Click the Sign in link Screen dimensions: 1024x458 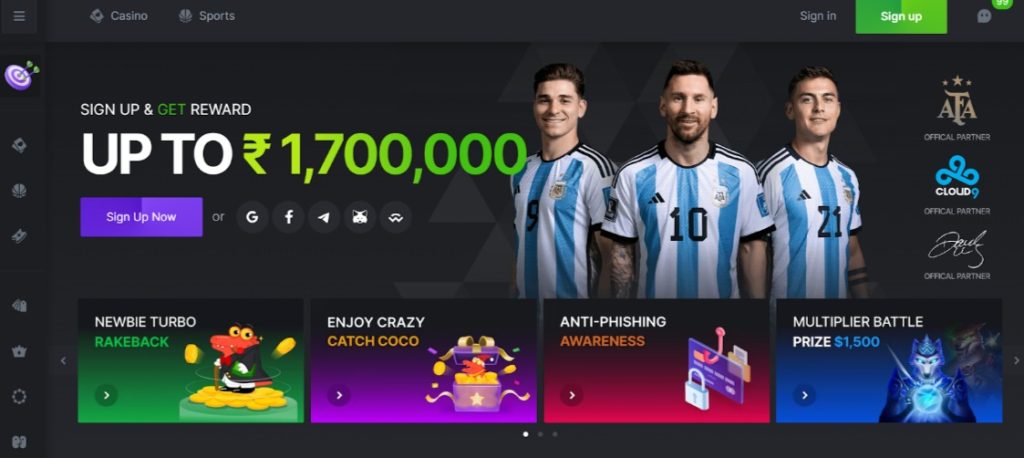pyautogui.click(x=818, y=16)
